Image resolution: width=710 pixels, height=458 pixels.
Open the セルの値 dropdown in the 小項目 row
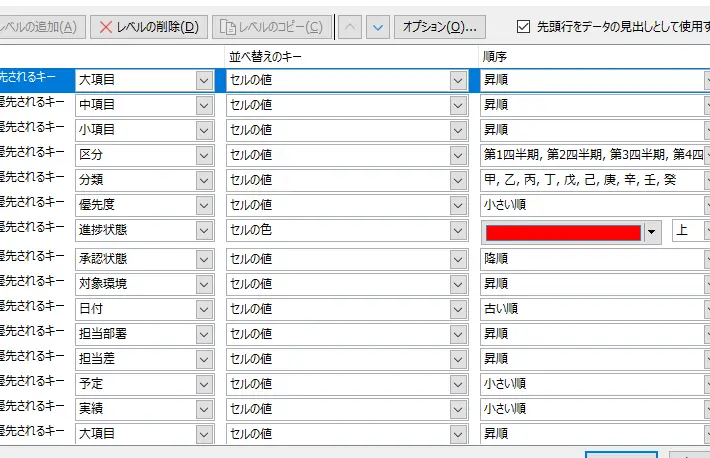pyautogui.click(x=347, y=130)
